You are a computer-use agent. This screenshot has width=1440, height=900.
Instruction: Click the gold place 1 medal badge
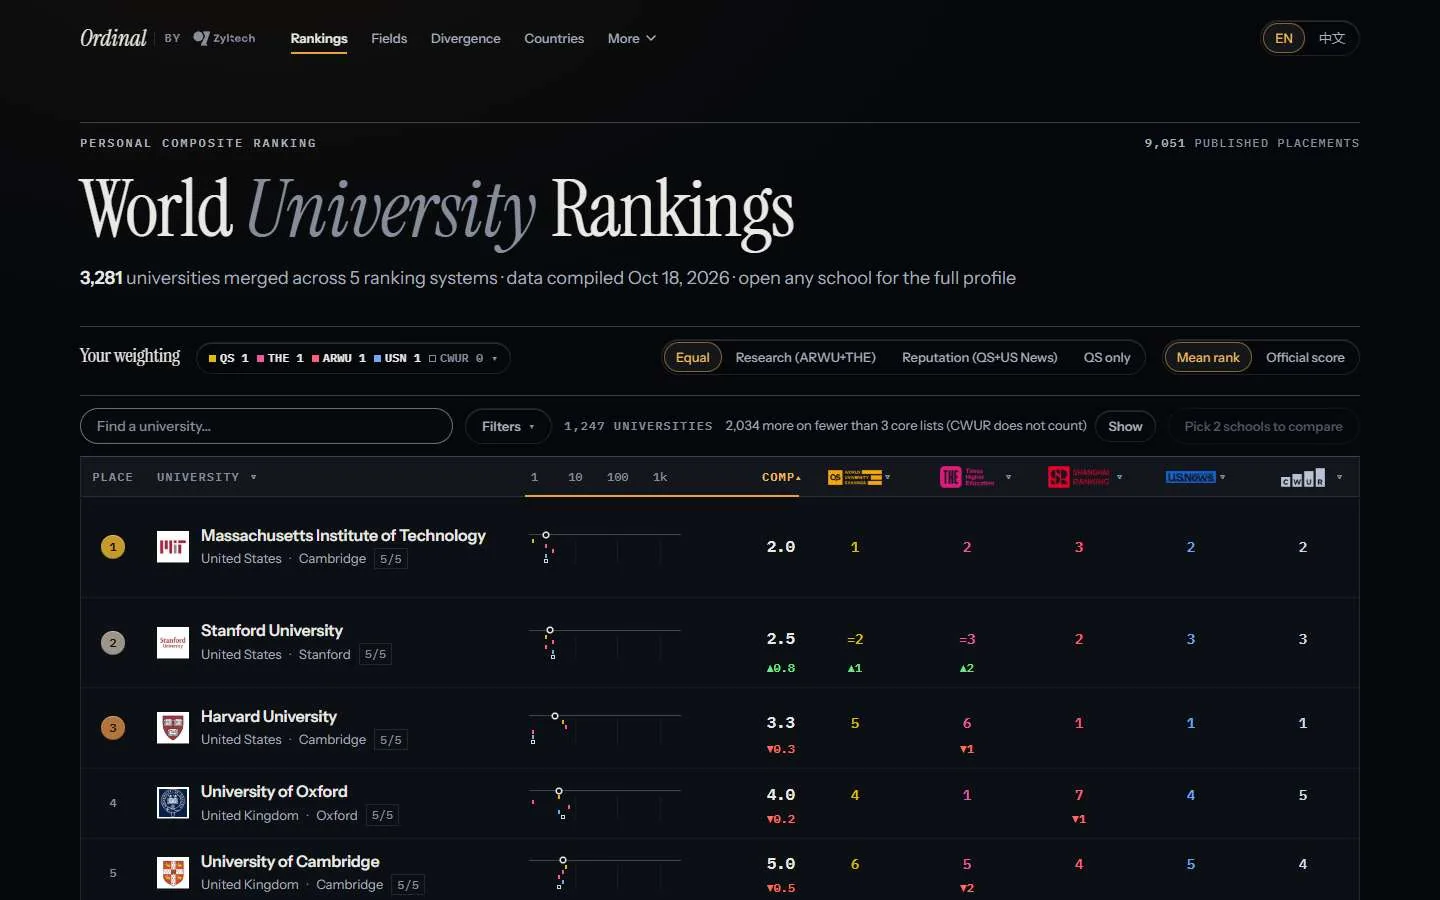click(113, 547)
